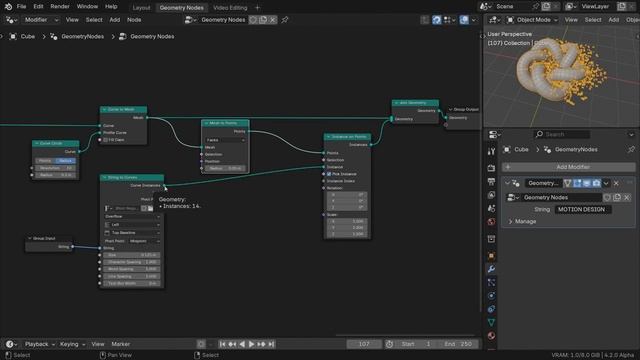Open the Tool properties tab
640x360 pixels.
tap(491, 151)
